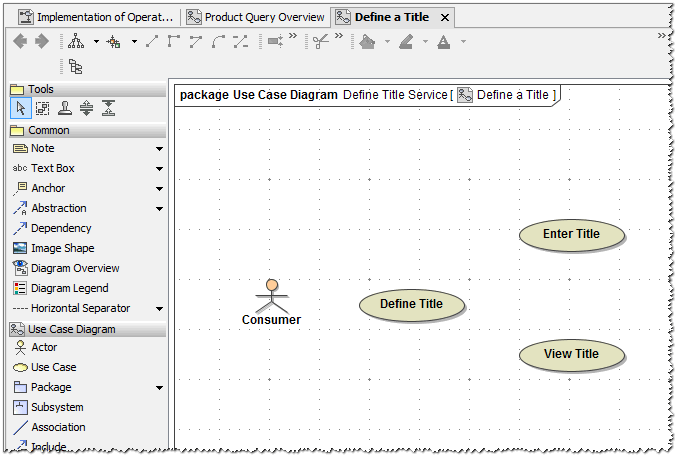The width and height of the screenshot is (683, 462).
Task: Click the Diagram Legend tool
Action: (69, 288)
